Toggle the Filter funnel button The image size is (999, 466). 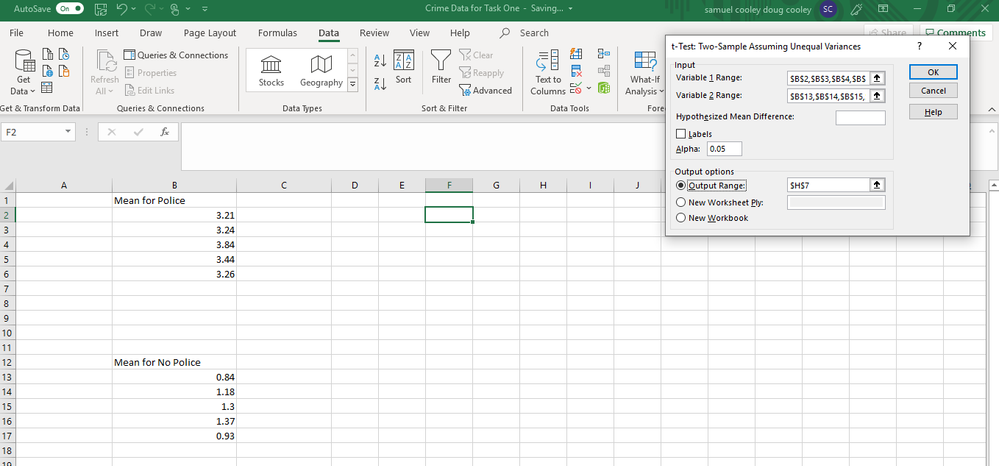click(x=441, y=67)
